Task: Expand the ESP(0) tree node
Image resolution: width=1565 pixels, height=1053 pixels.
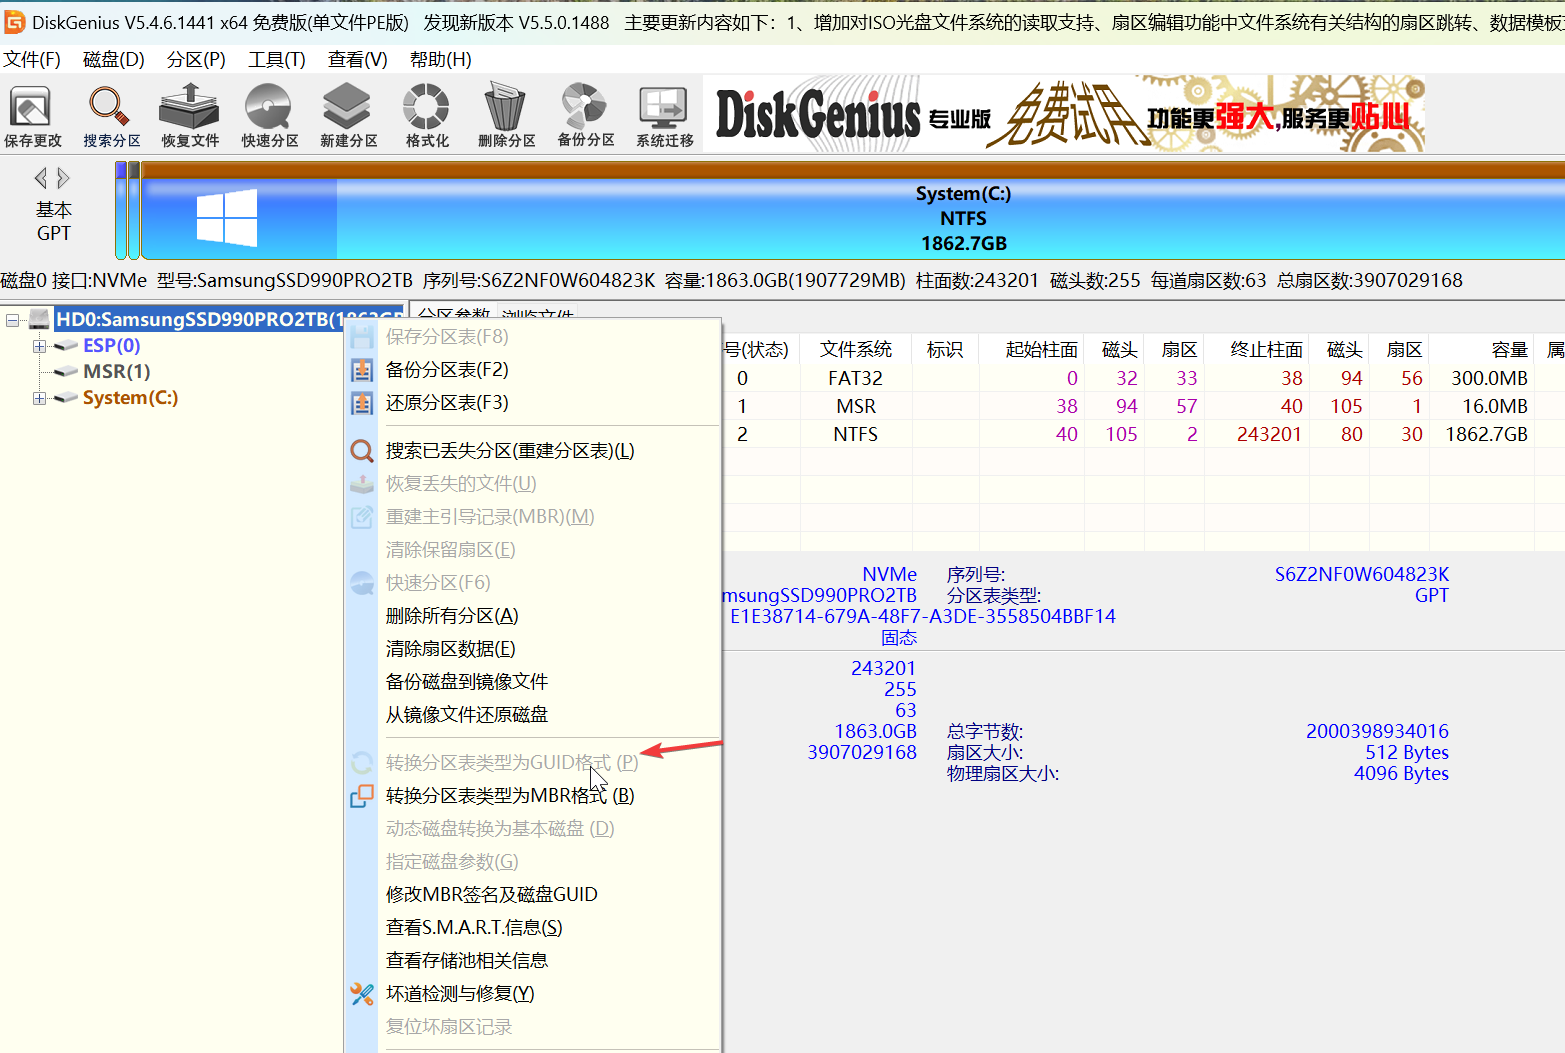Action: (x=39, y=346)
